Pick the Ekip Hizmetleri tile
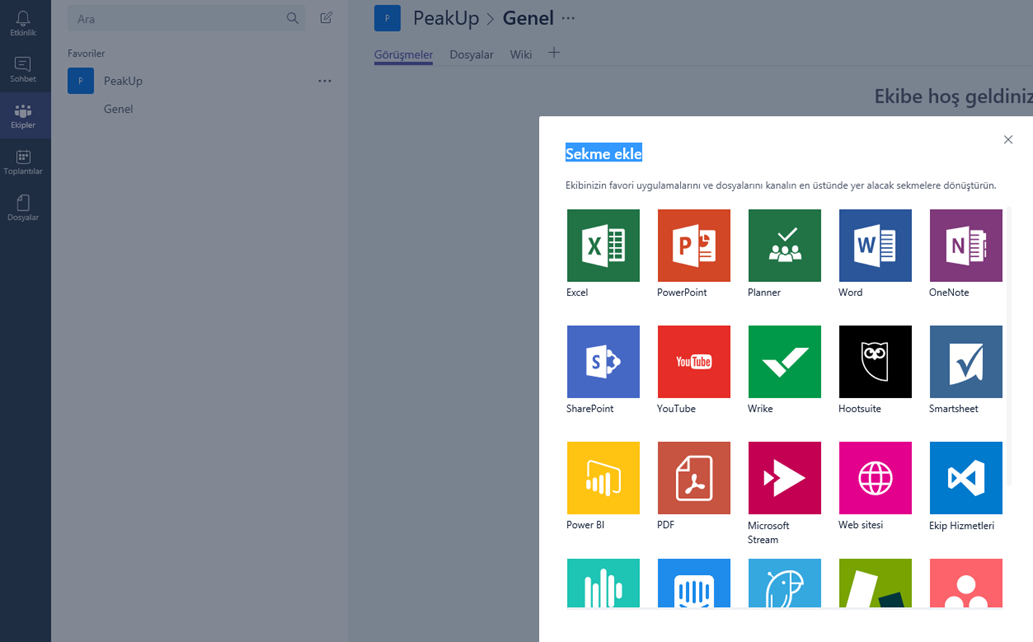 pyautogui.click(x=966, y=478)
